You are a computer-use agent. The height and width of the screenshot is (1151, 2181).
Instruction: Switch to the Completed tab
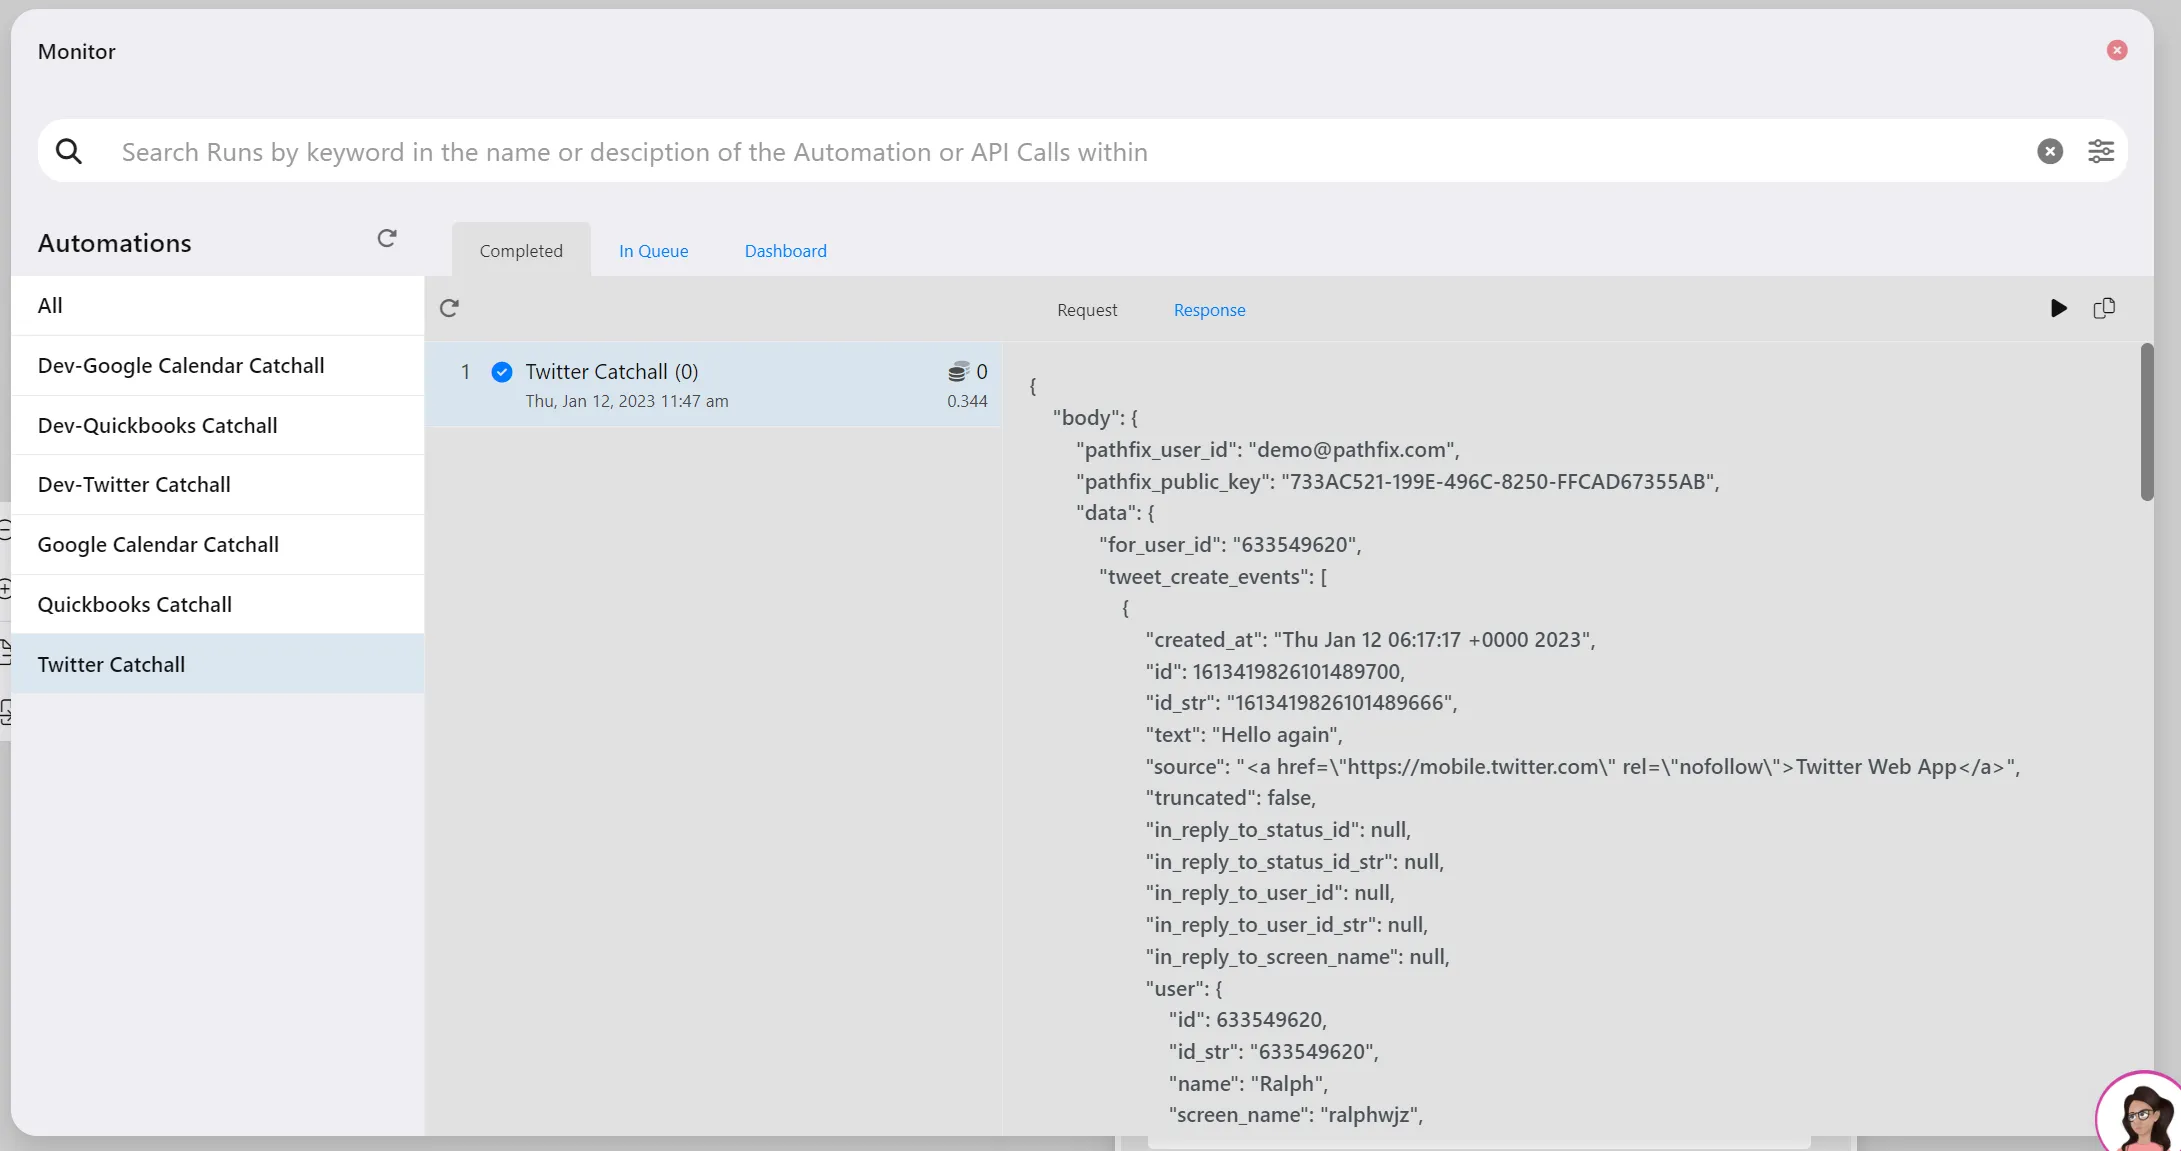point(521,250)
